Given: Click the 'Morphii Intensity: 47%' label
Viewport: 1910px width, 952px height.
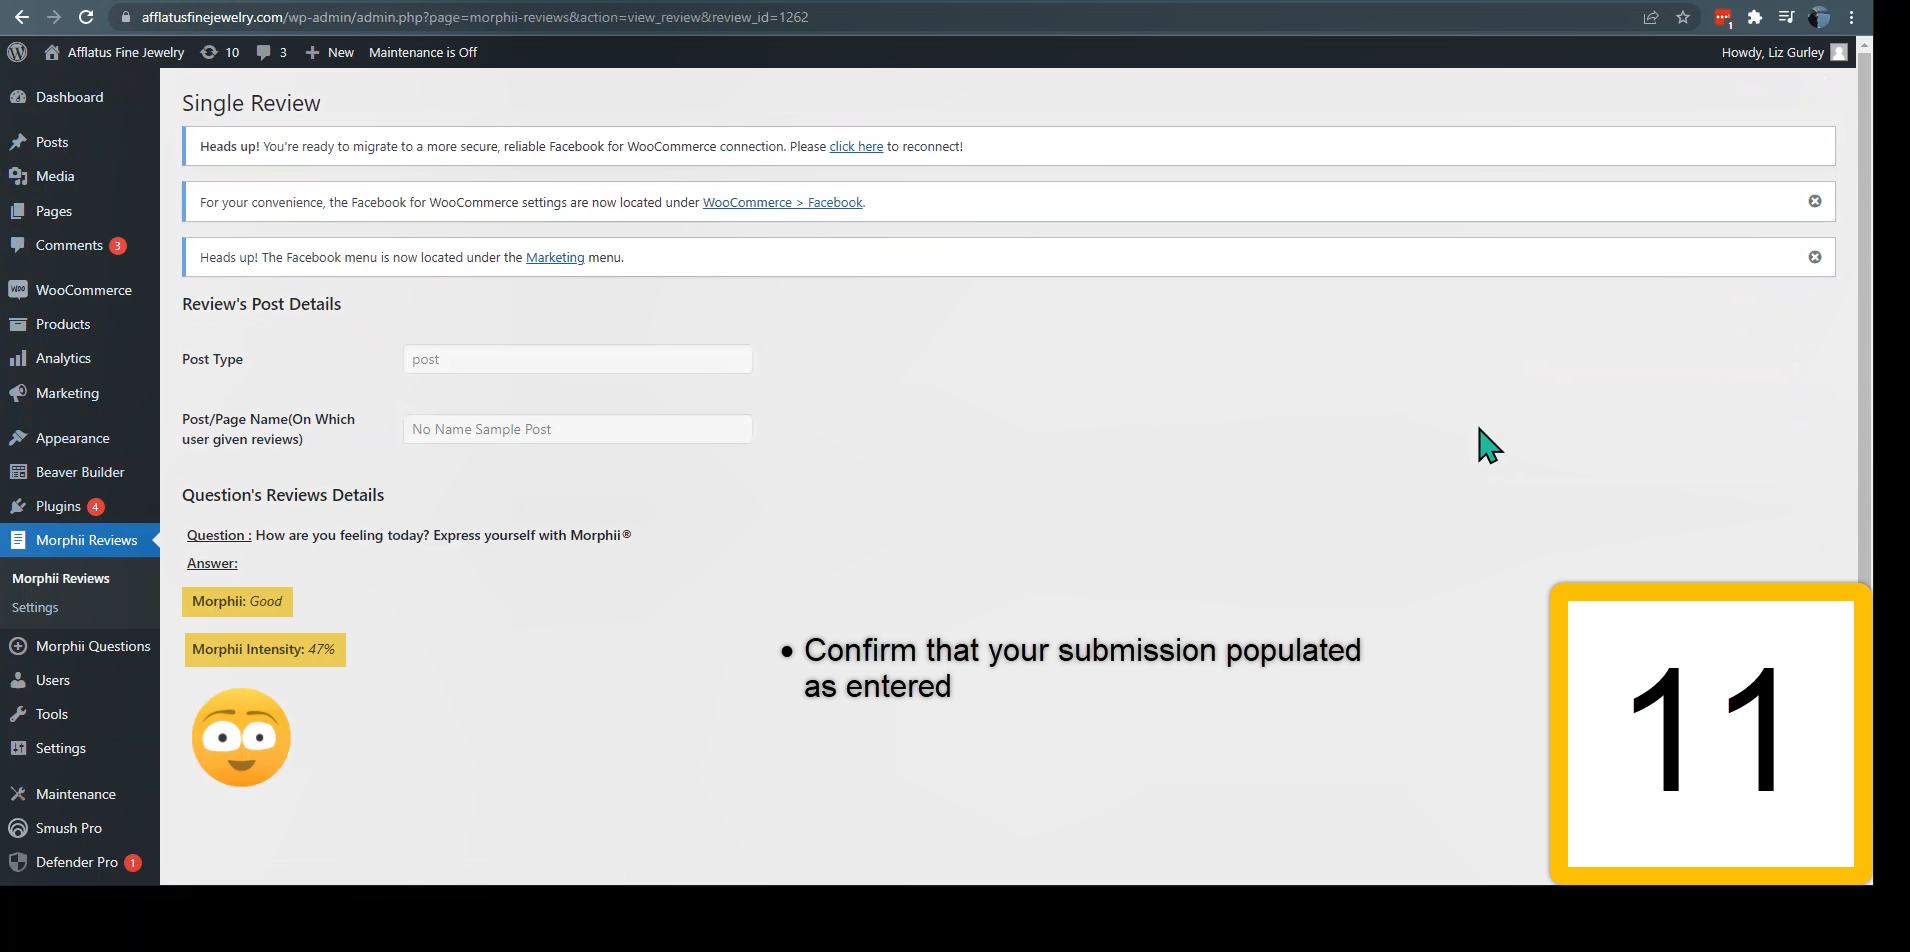Looking at the screenshot, I should coord(264,649).
